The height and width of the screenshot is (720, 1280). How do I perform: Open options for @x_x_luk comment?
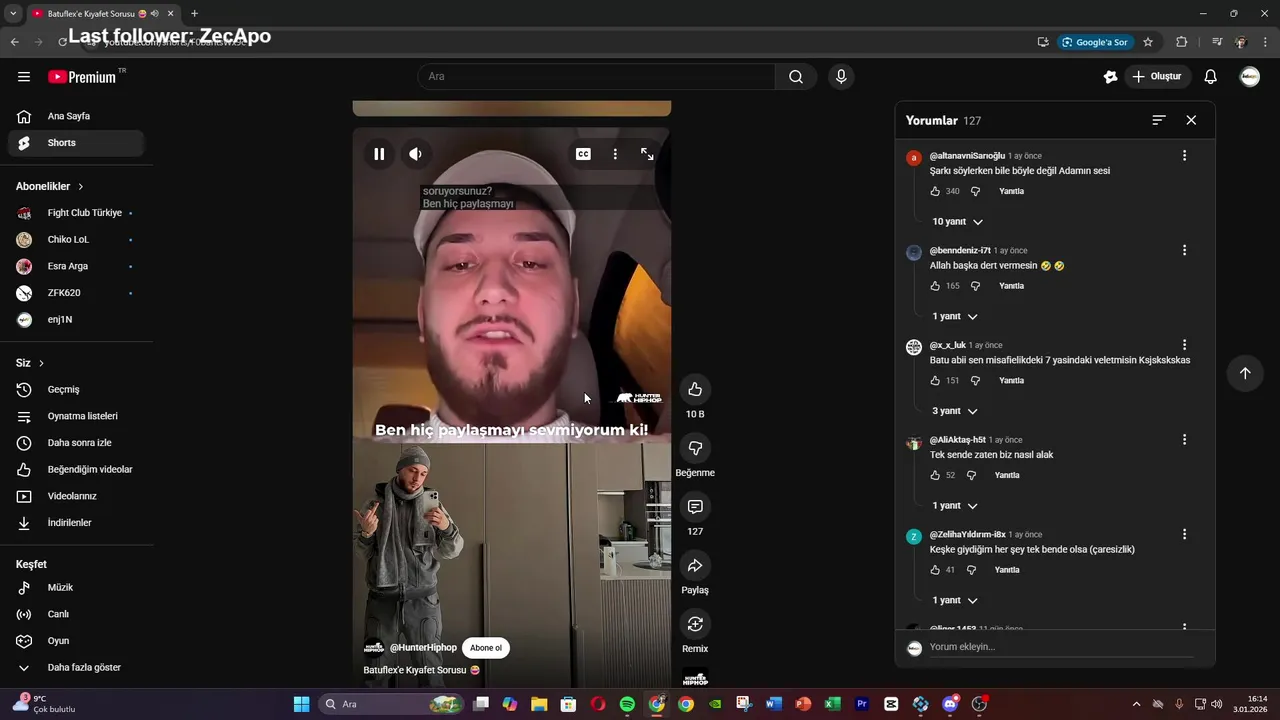(x=1184, y=345)
